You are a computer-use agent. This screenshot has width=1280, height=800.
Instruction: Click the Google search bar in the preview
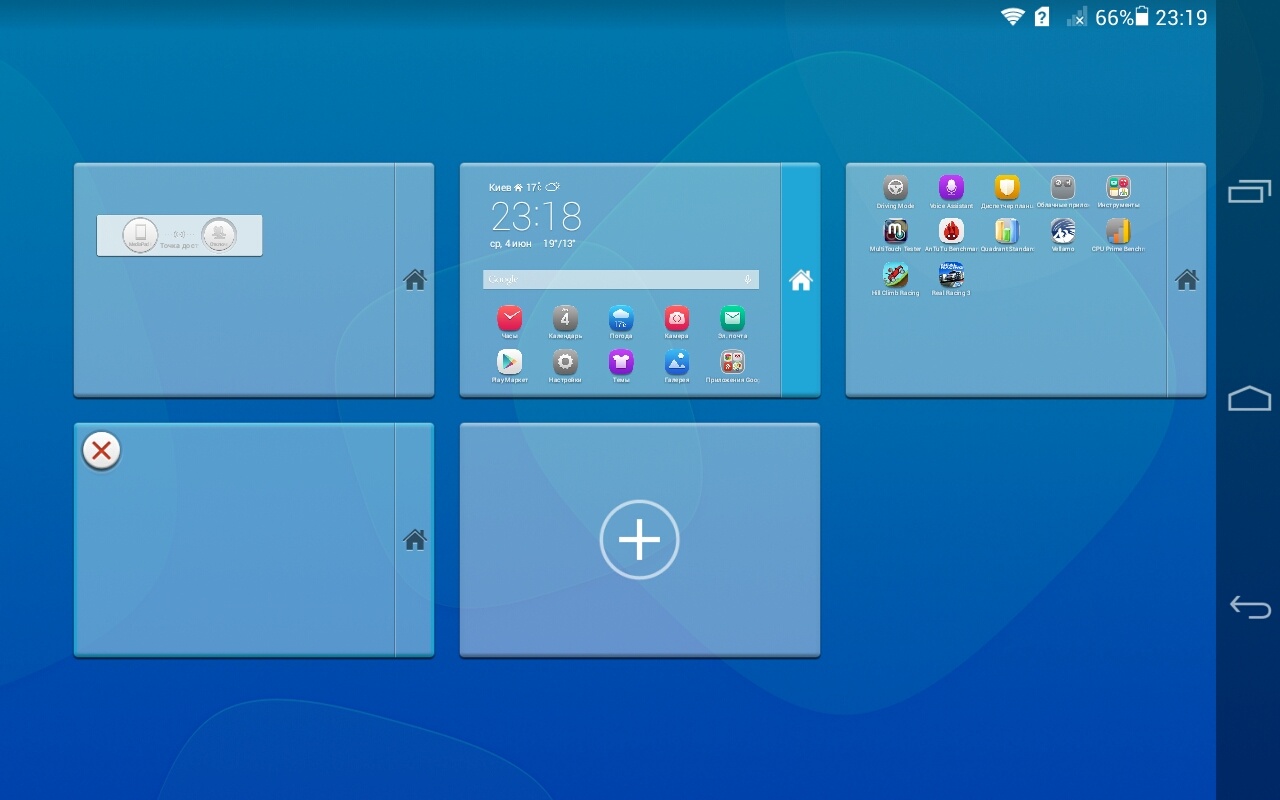[620, 279]
